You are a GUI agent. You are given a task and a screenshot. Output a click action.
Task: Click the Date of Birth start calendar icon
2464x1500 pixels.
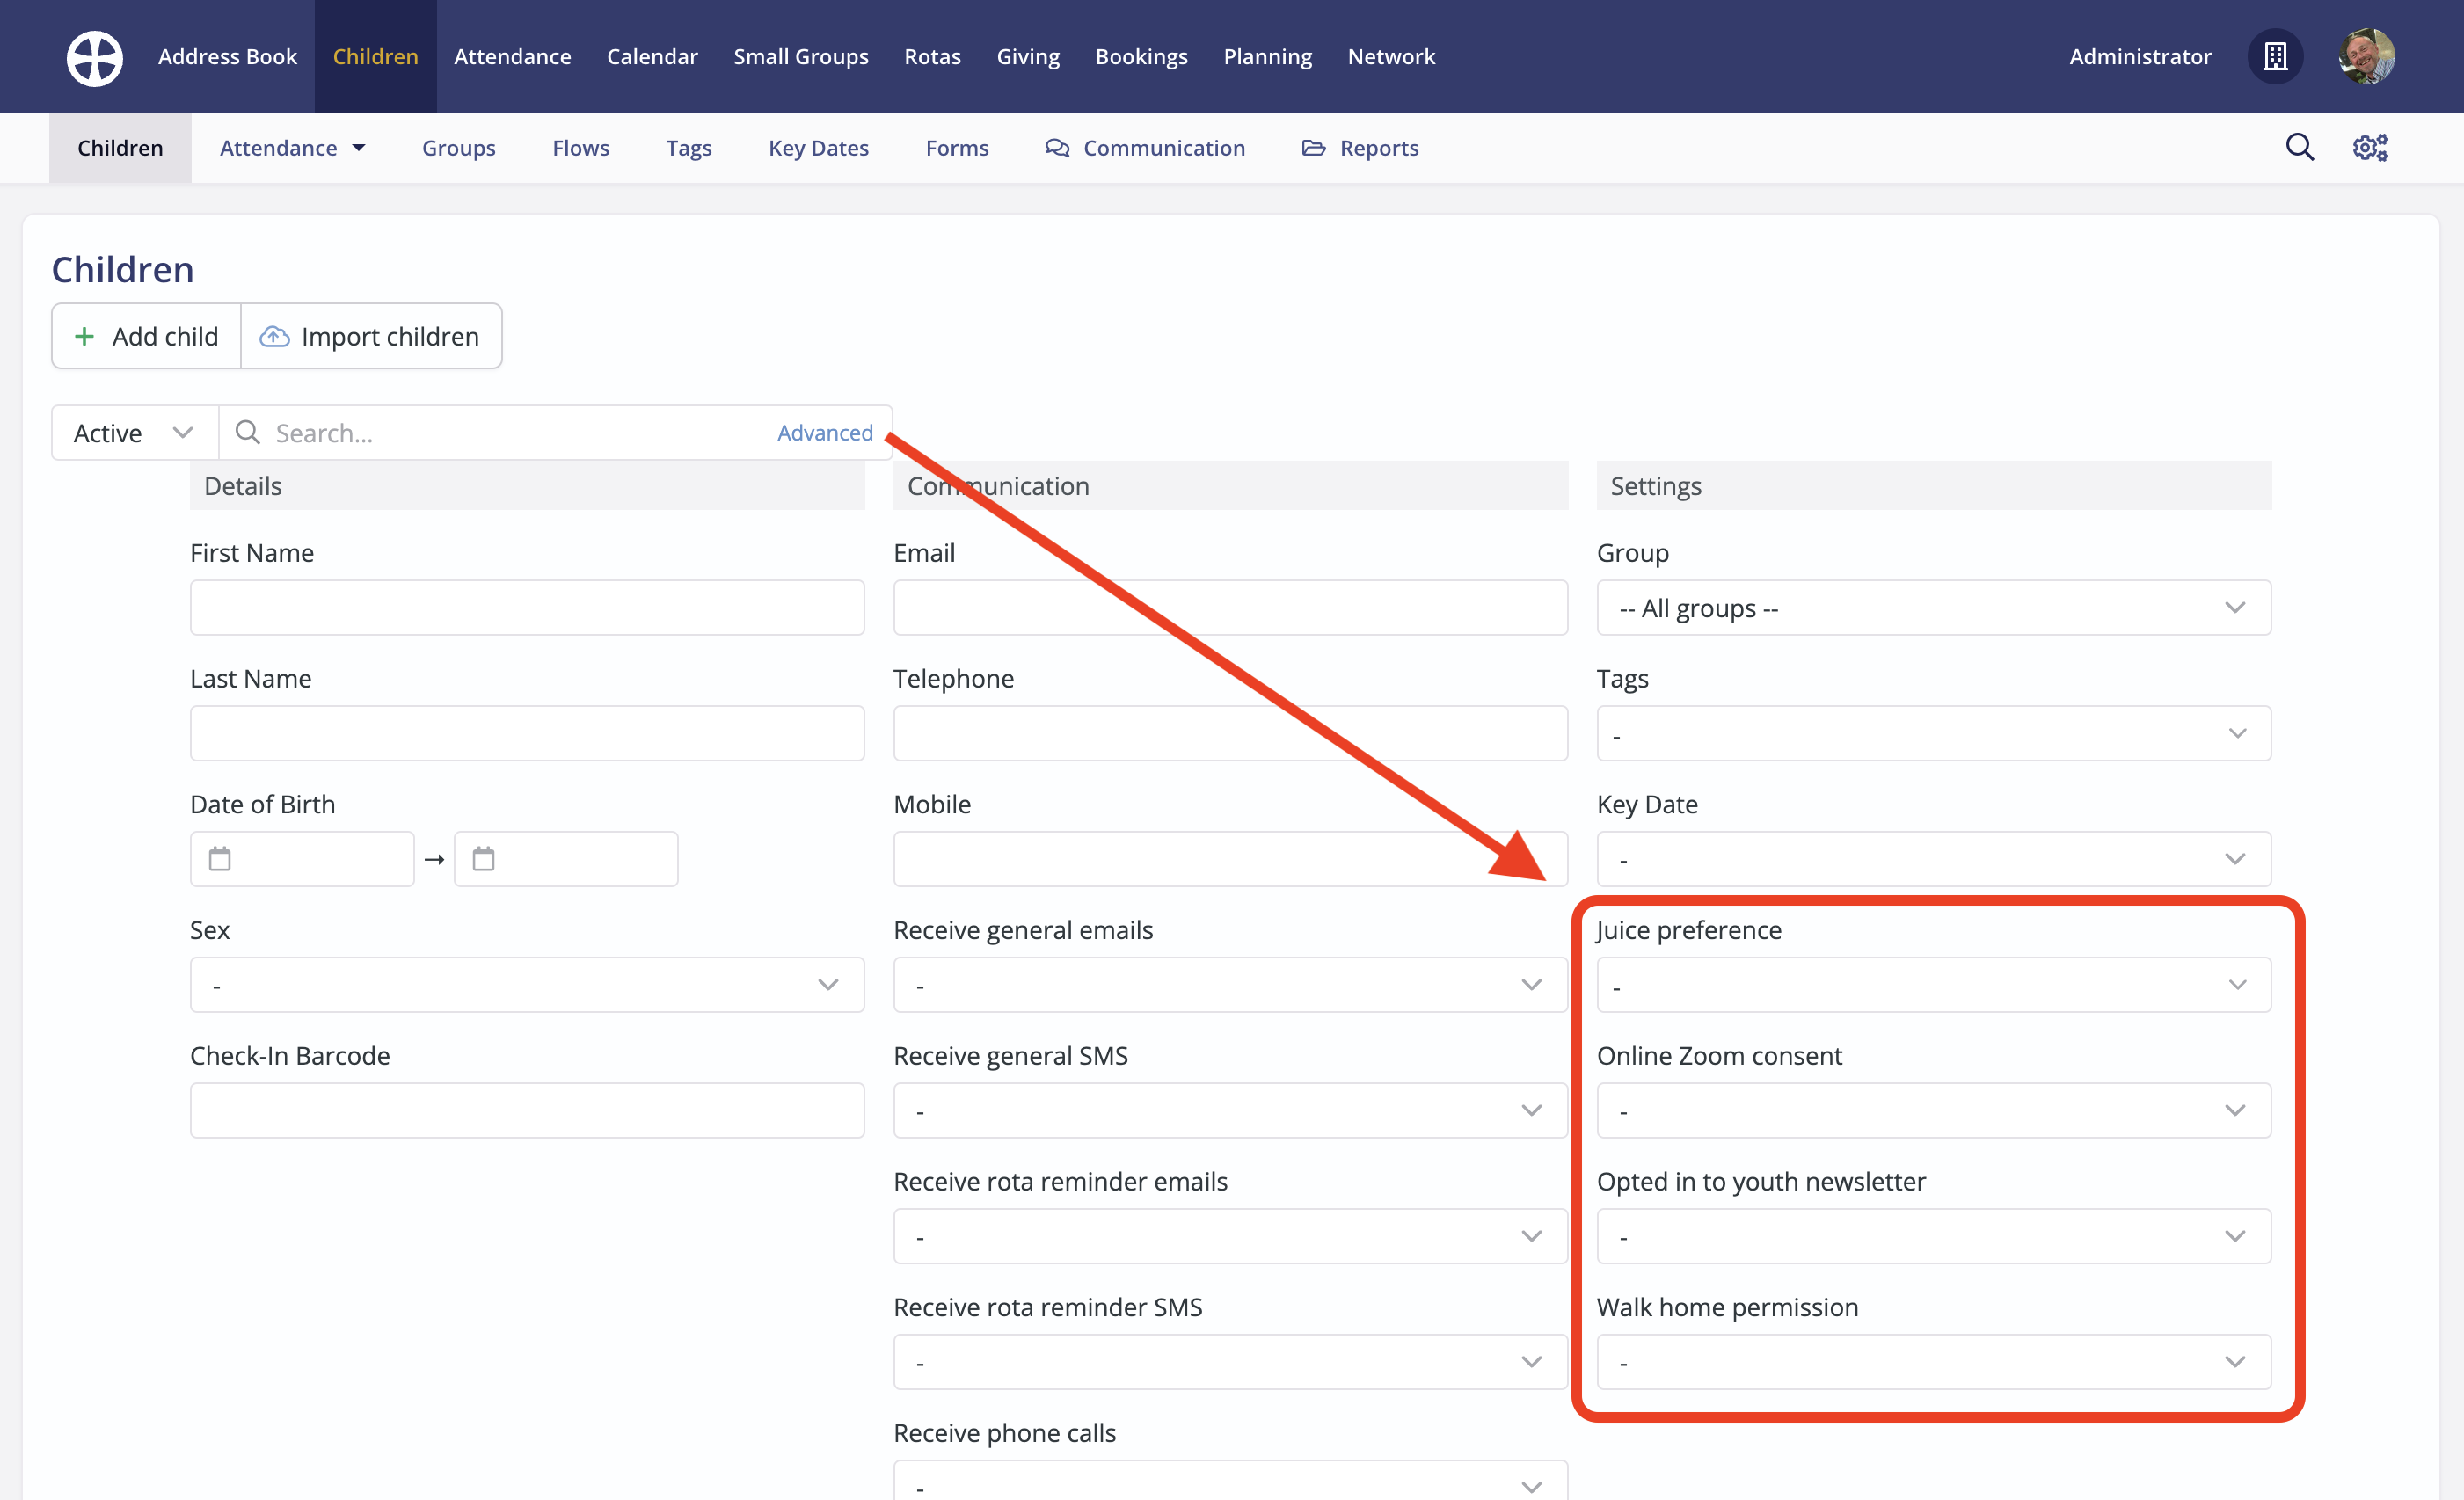[220, 859]
